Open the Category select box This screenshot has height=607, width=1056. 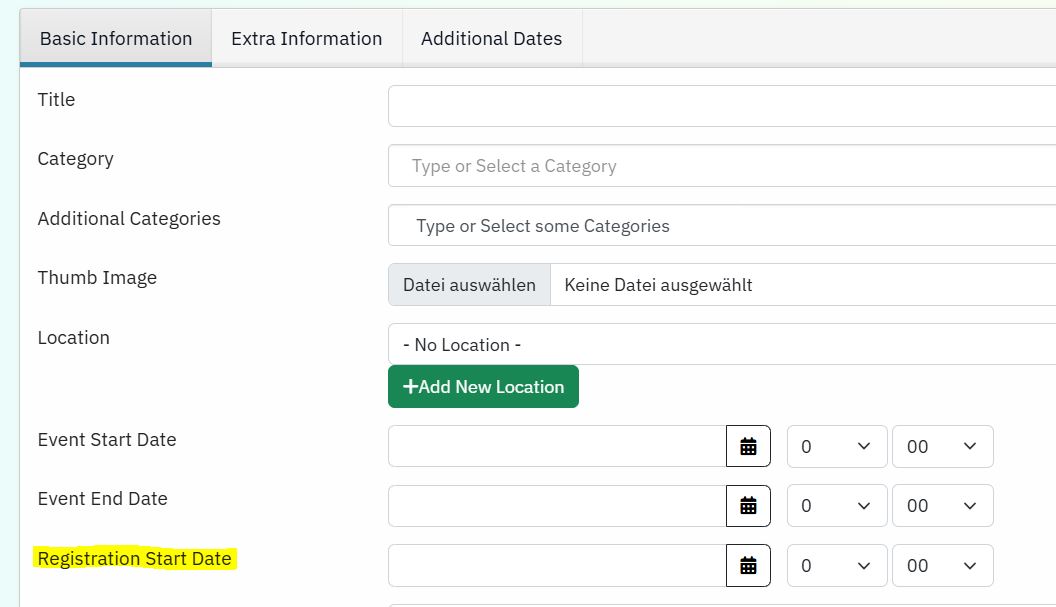(720, 166)
